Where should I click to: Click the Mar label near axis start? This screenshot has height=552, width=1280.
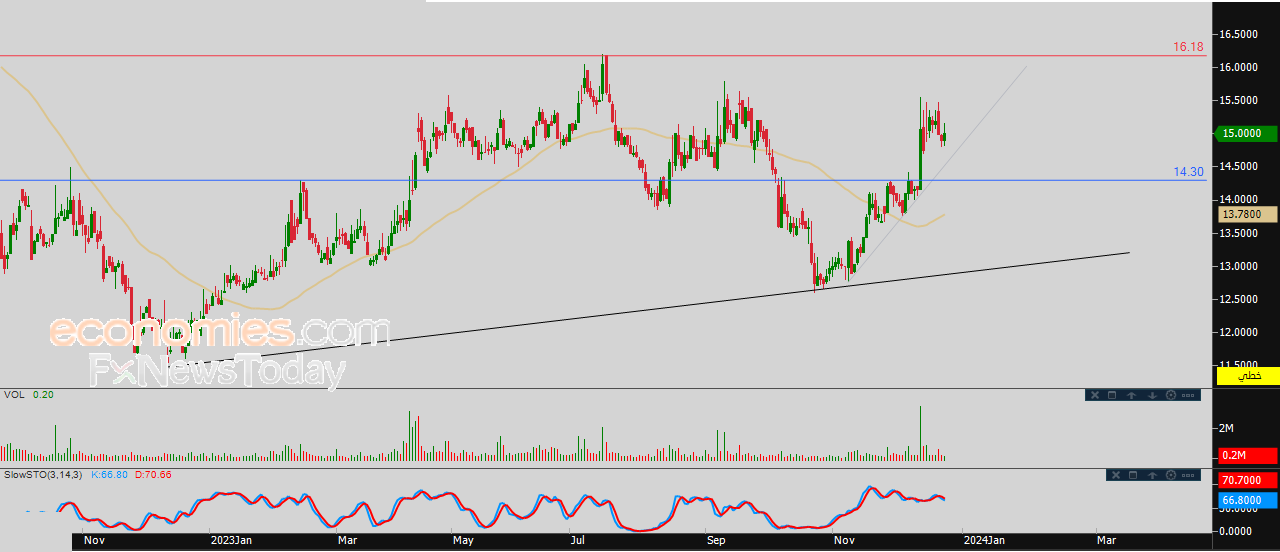[x=347, y=540]
